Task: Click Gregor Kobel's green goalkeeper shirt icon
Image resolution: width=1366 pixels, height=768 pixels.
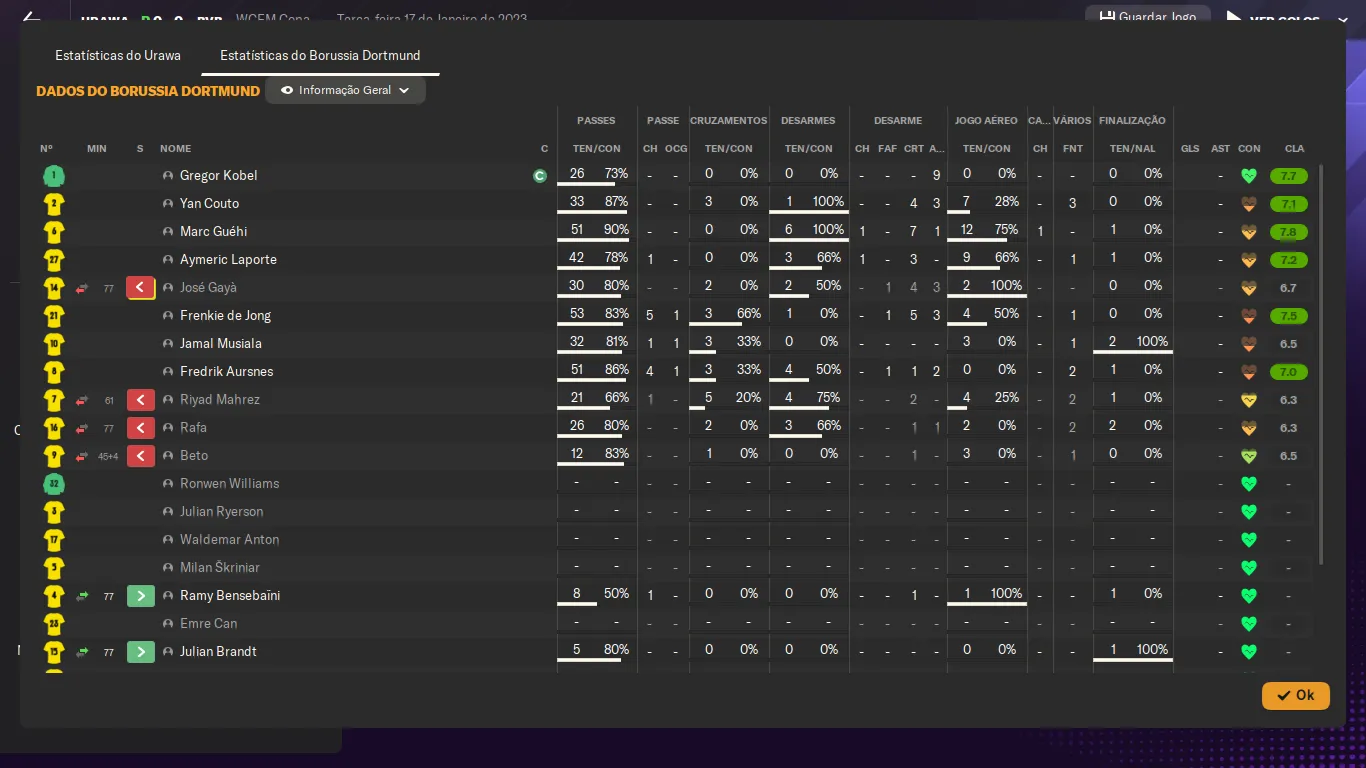Action: coord(54,176)
